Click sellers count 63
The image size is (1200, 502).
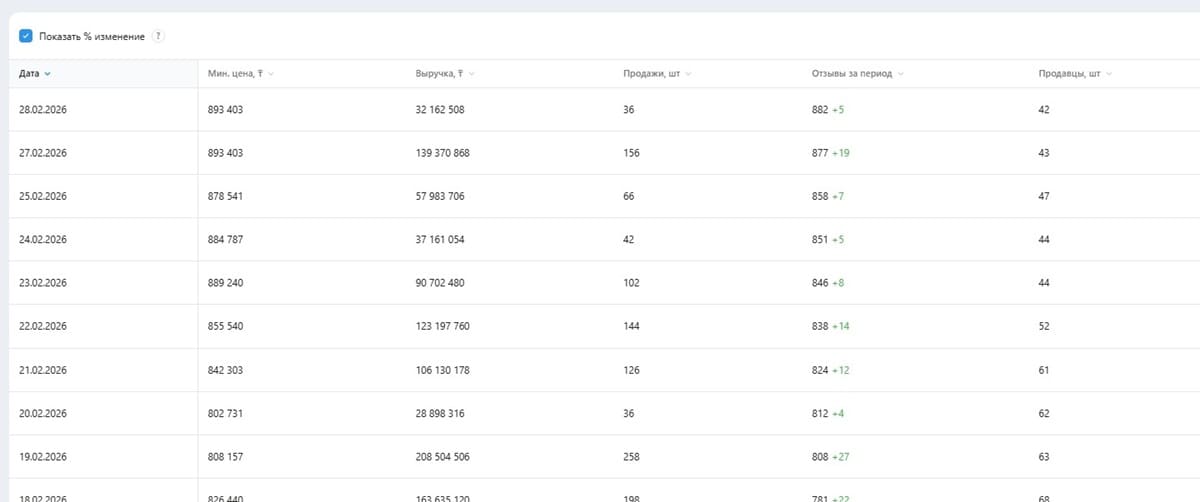pos(1044,457)
